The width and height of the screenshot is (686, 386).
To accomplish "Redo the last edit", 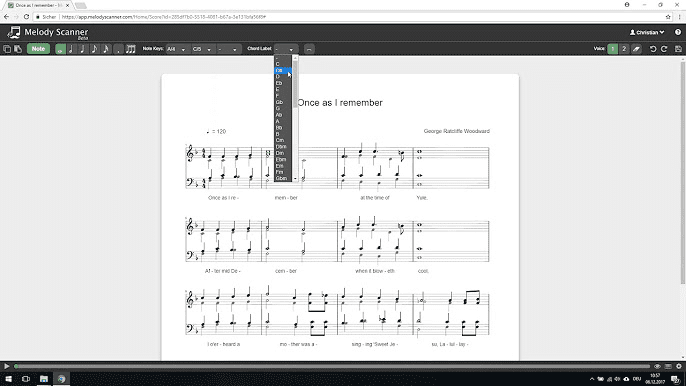I will (664, 49).
